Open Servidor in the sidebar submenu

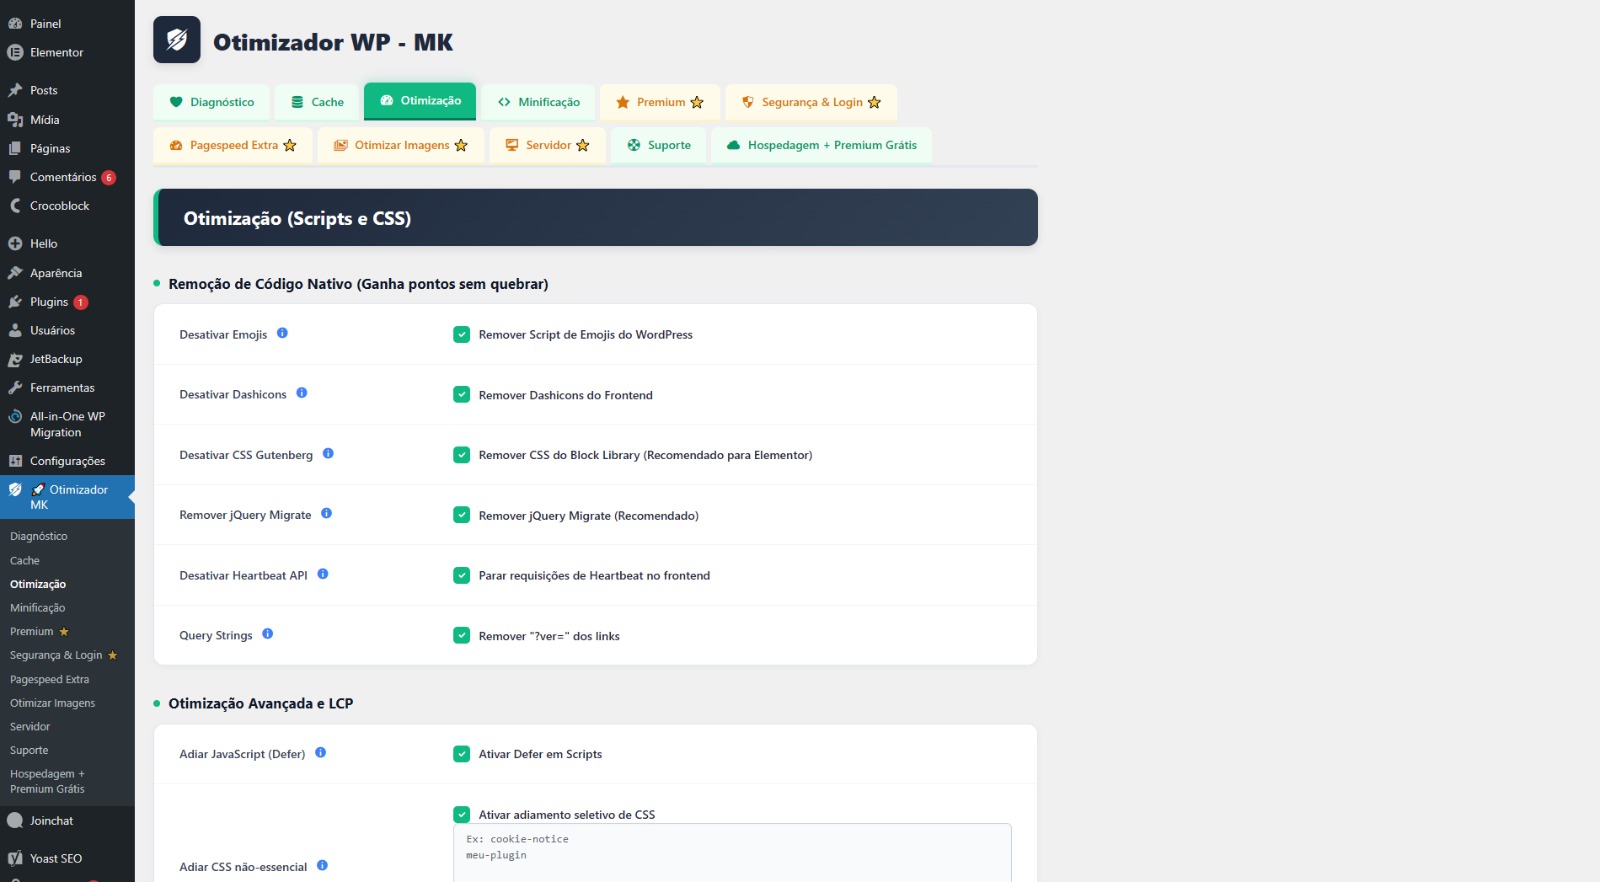coord(30,727)
